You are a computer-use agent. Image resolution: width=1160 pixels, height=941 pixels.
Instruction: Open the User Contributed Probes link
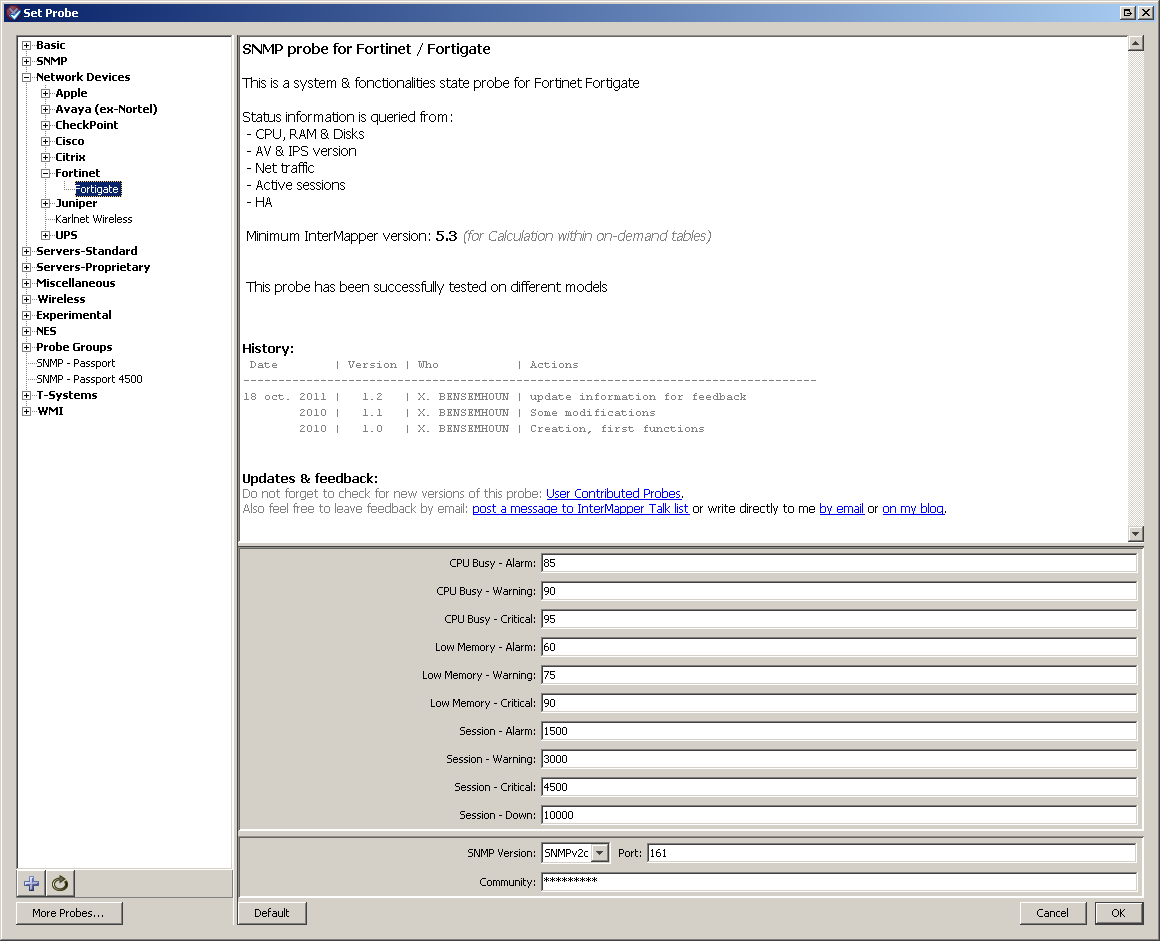click(613, 493)
